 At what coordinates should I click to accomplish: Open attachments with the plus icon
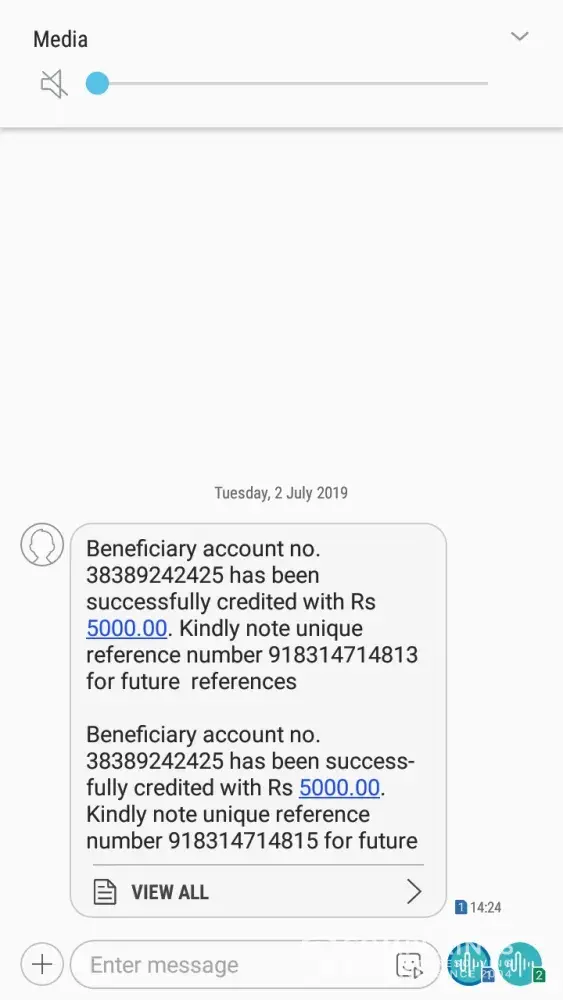coord(42,964)
